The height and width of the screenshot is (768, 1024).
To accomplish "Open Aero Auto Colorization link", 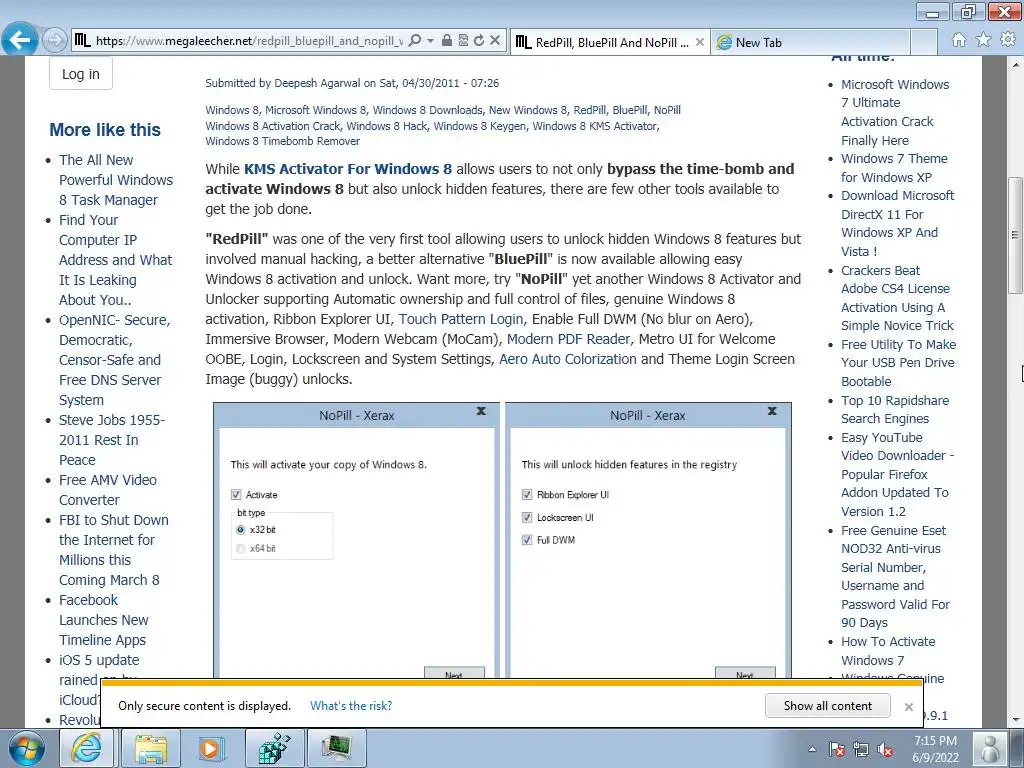I will [x=568, y=359].
